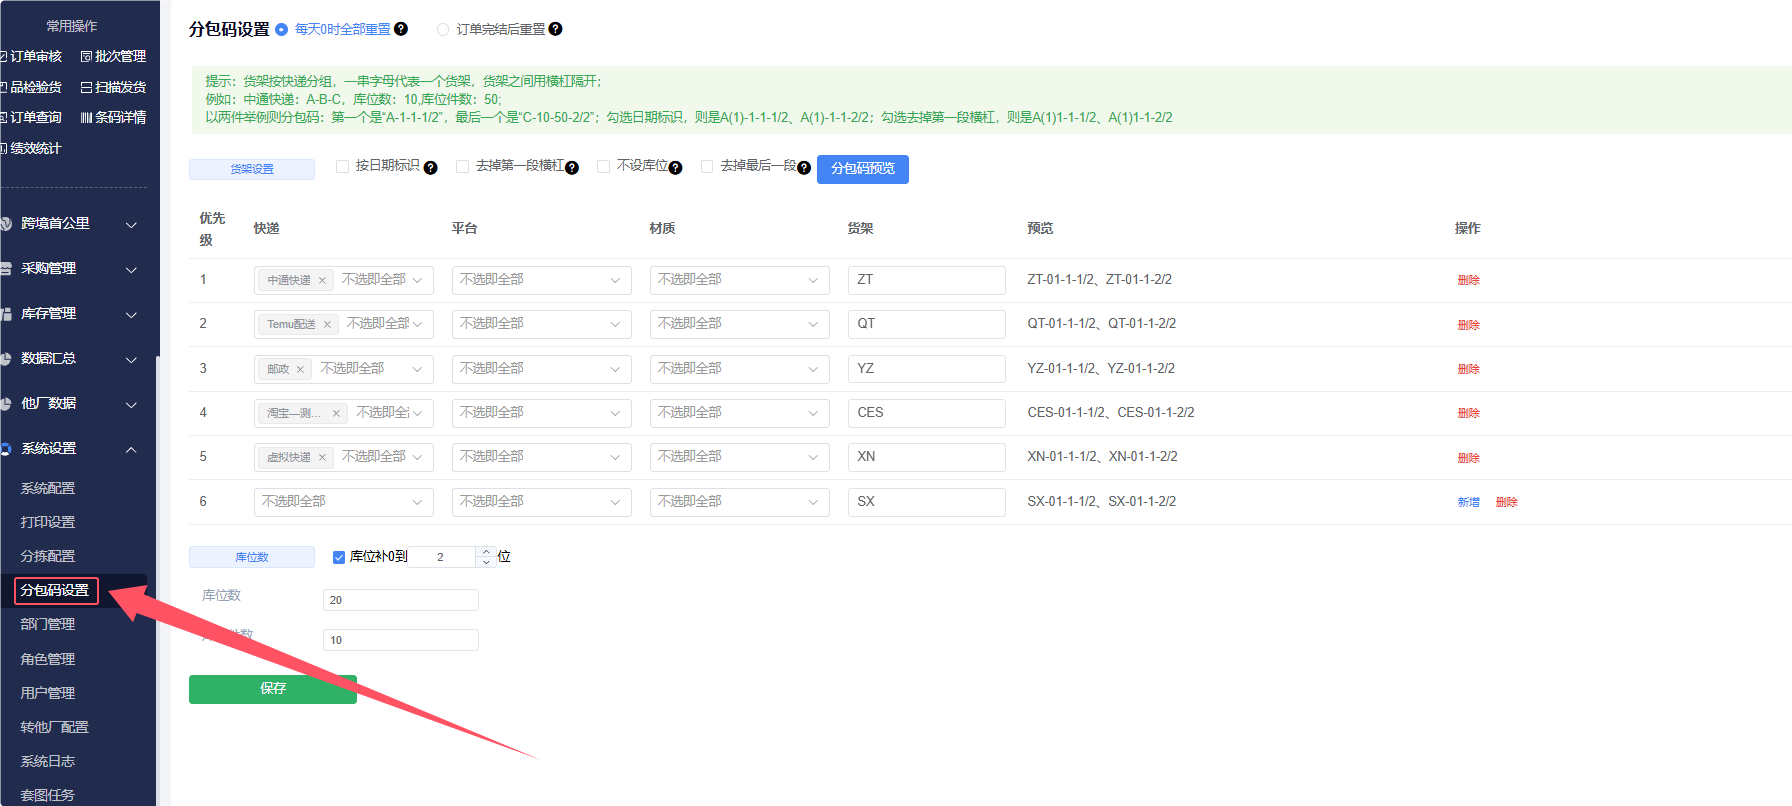Remove the Temu配送 tag with its x icon
The width and height of the screenshot is (1792, 806).
[x=327, y=325]
